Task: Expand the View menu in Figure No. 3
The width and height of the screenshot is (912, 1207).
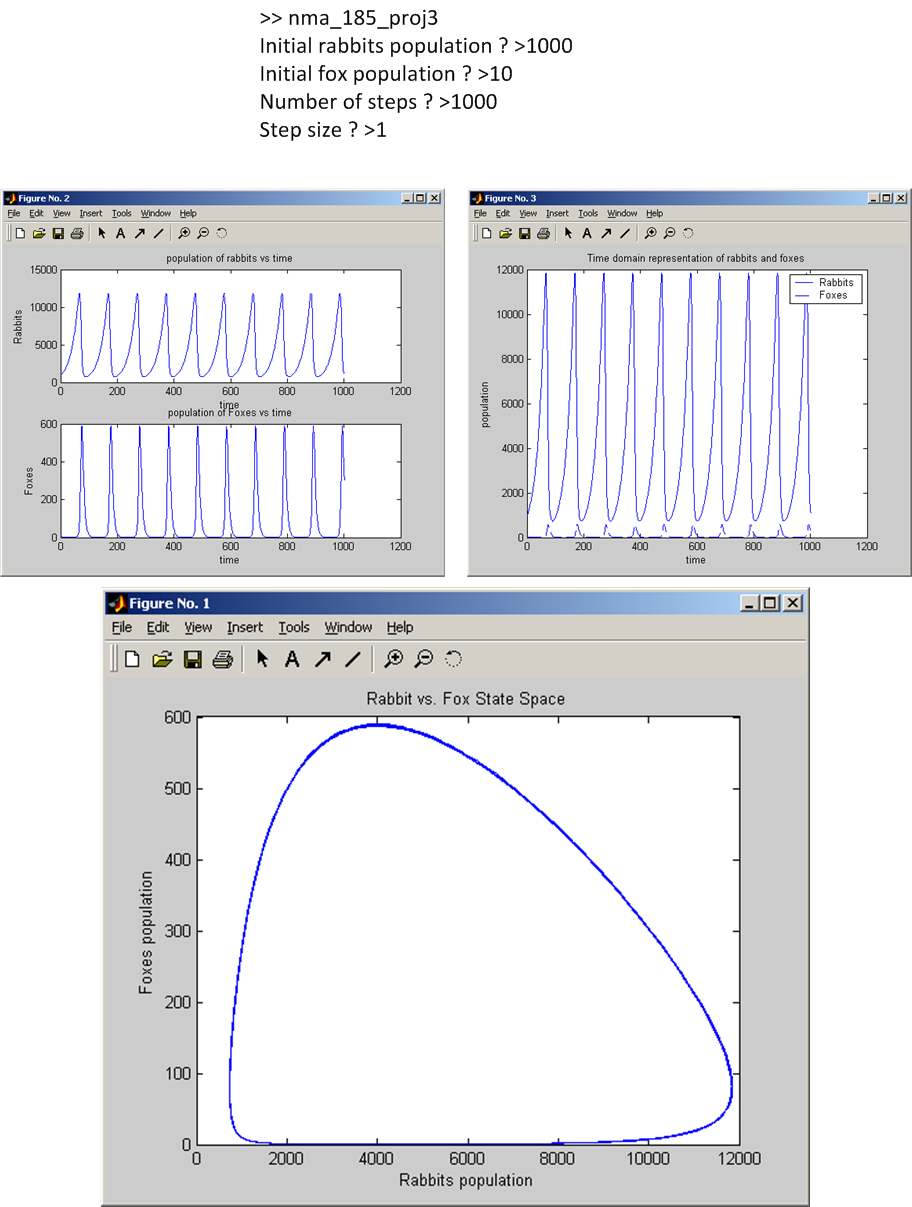Action: coord(528,213)
